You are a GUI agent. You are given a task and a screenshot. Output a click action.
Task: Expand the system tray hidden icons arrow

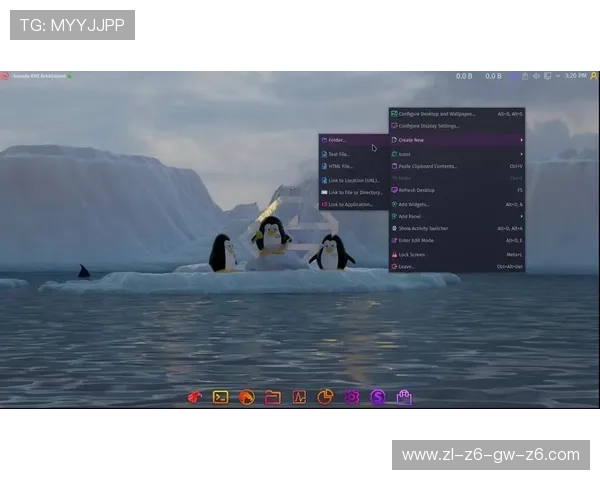pos(557,76)
